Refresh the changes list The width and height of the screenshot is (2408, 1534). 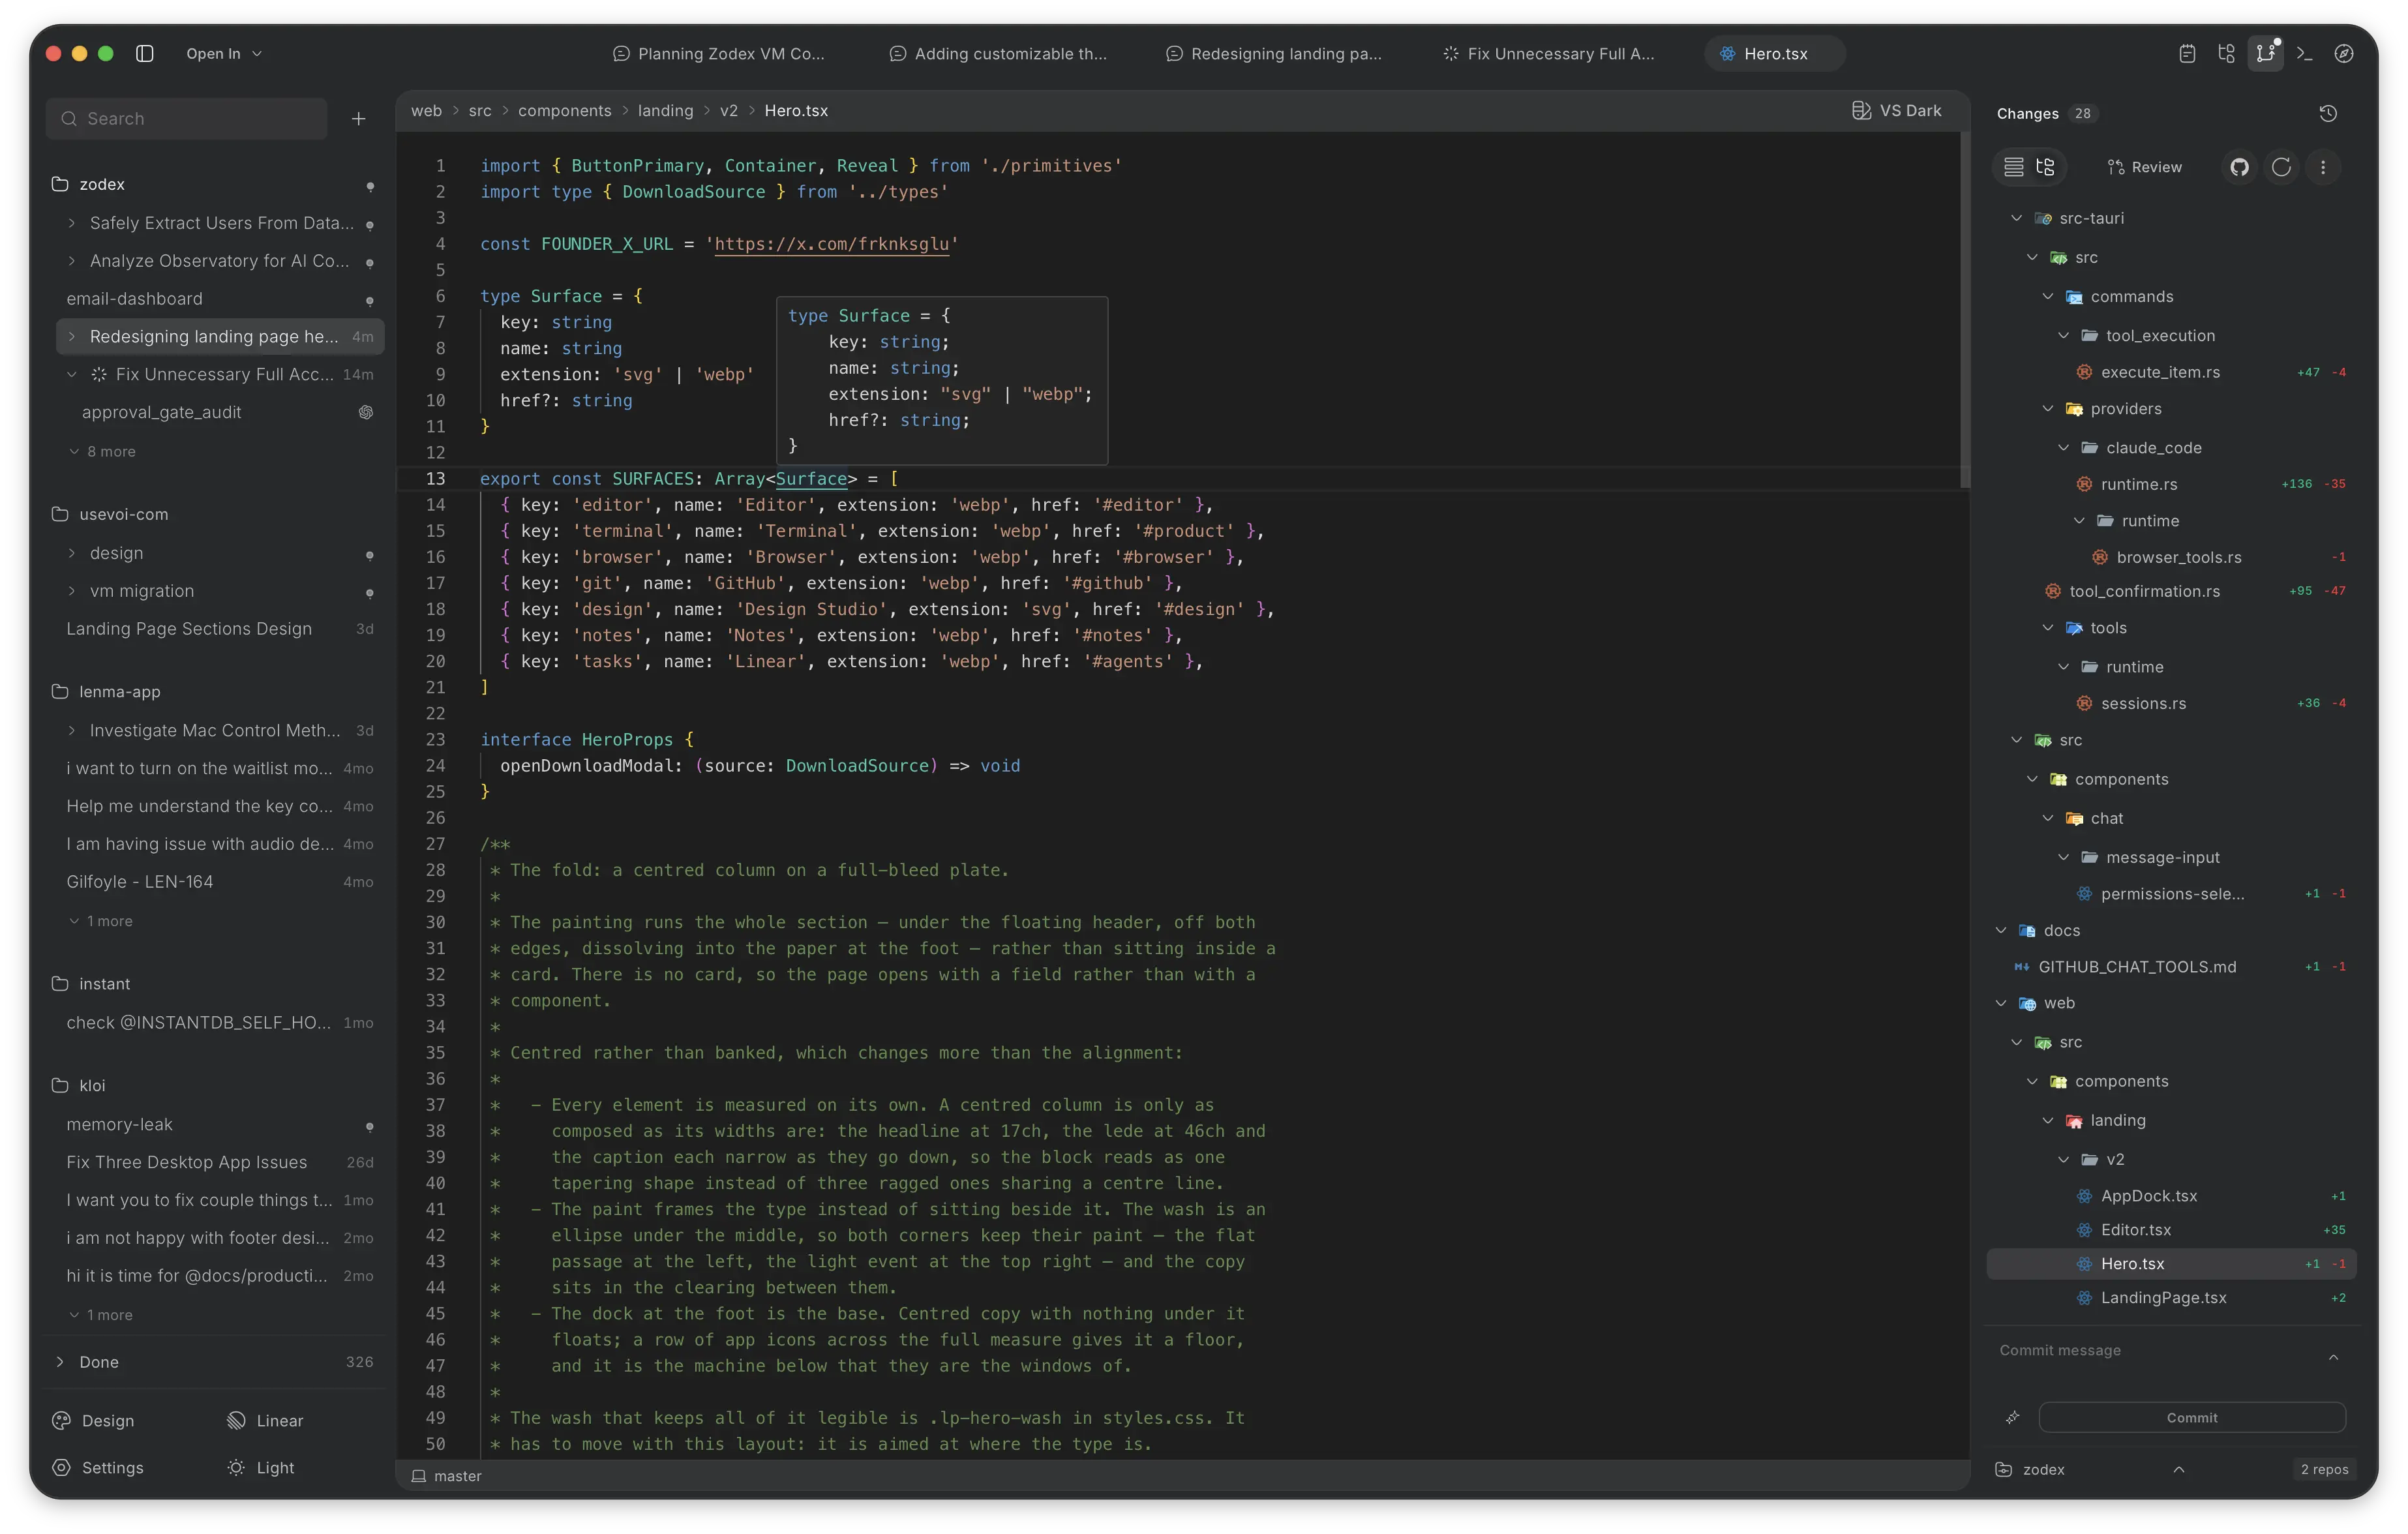click(x=2281, y=167)
